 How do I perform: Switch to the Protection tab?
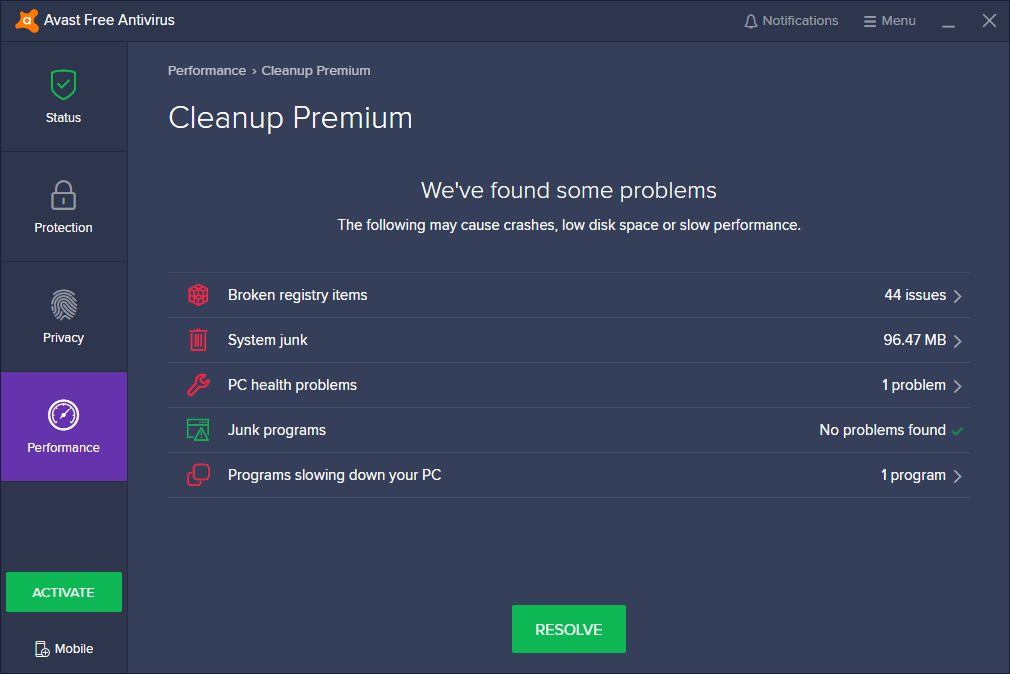(x=63, y=206)
